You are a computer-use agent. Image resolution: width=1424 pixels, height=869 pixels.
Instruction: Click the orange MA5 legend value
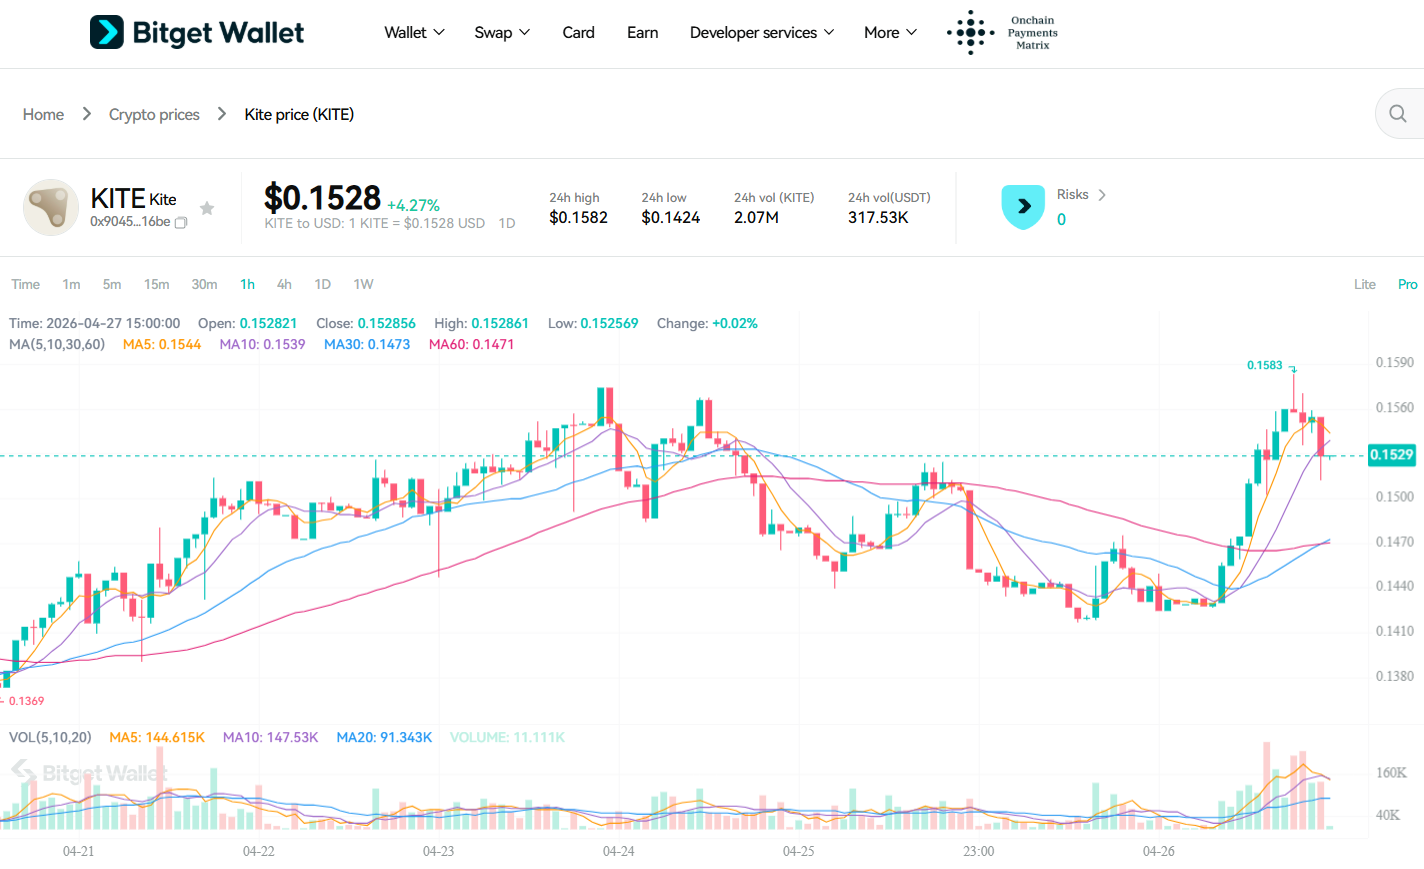161,343
